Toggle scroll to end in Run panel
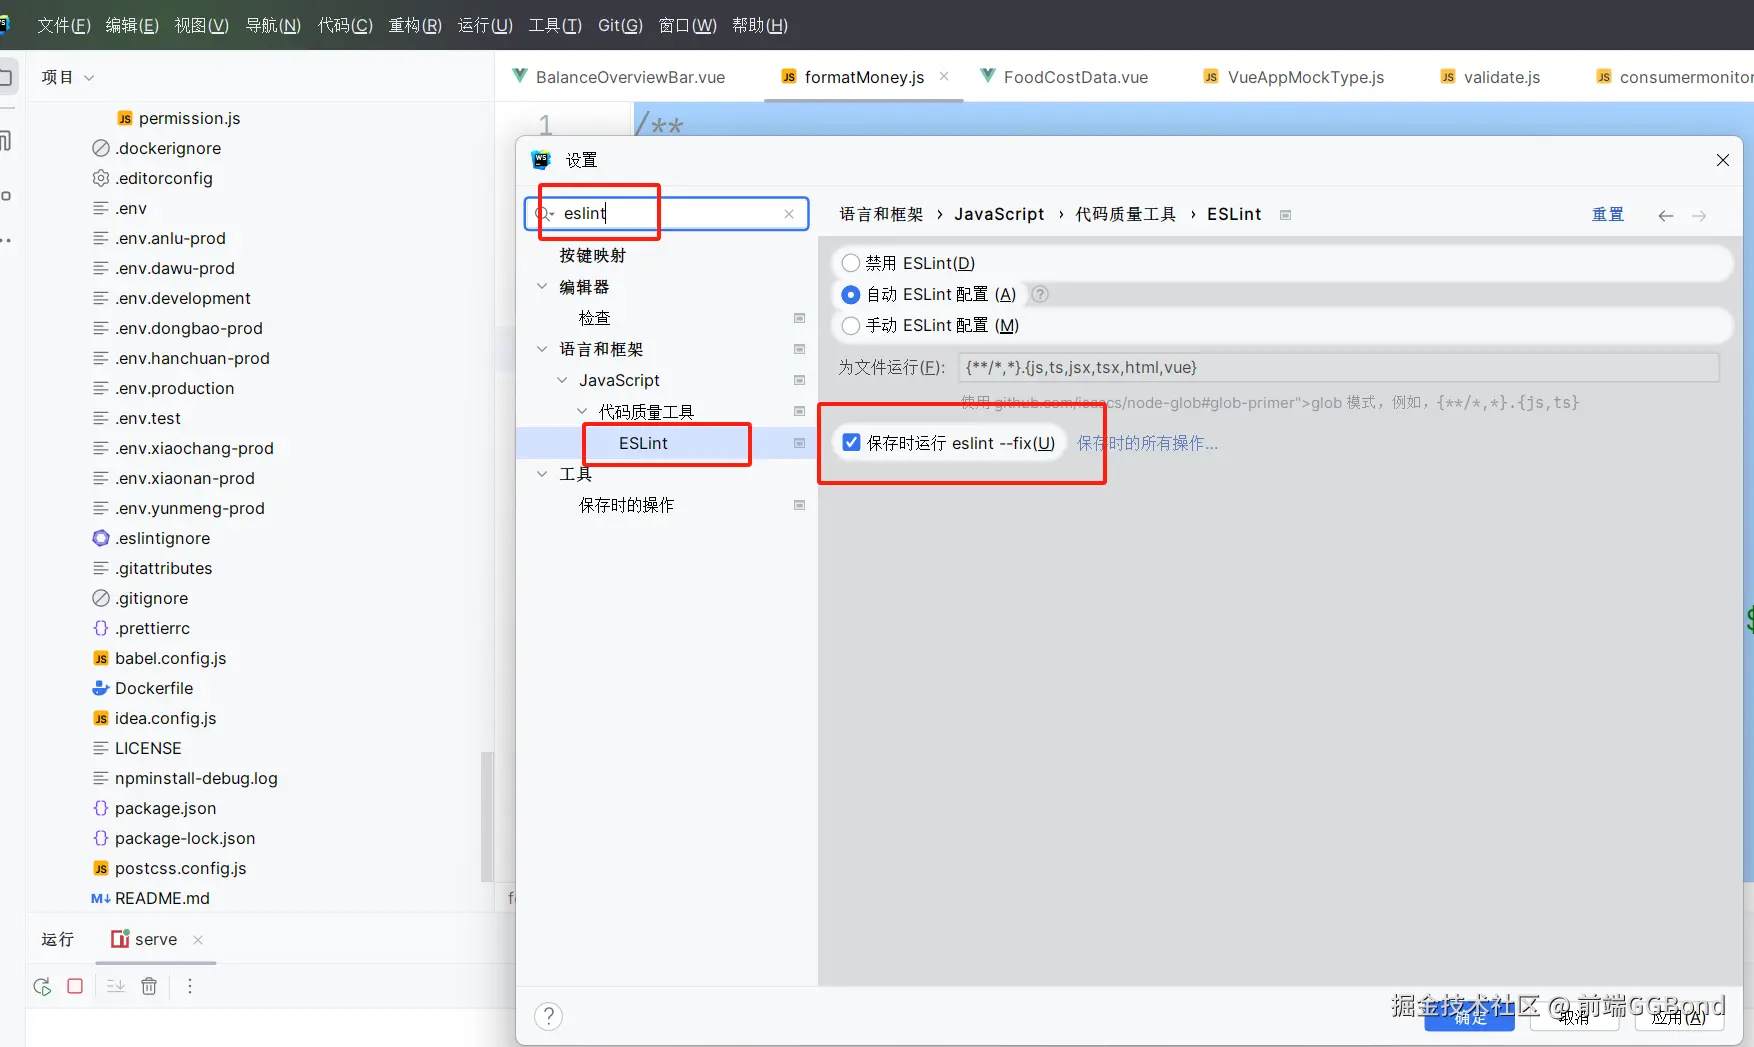The image size is (1754, 1047). [116, 986]
